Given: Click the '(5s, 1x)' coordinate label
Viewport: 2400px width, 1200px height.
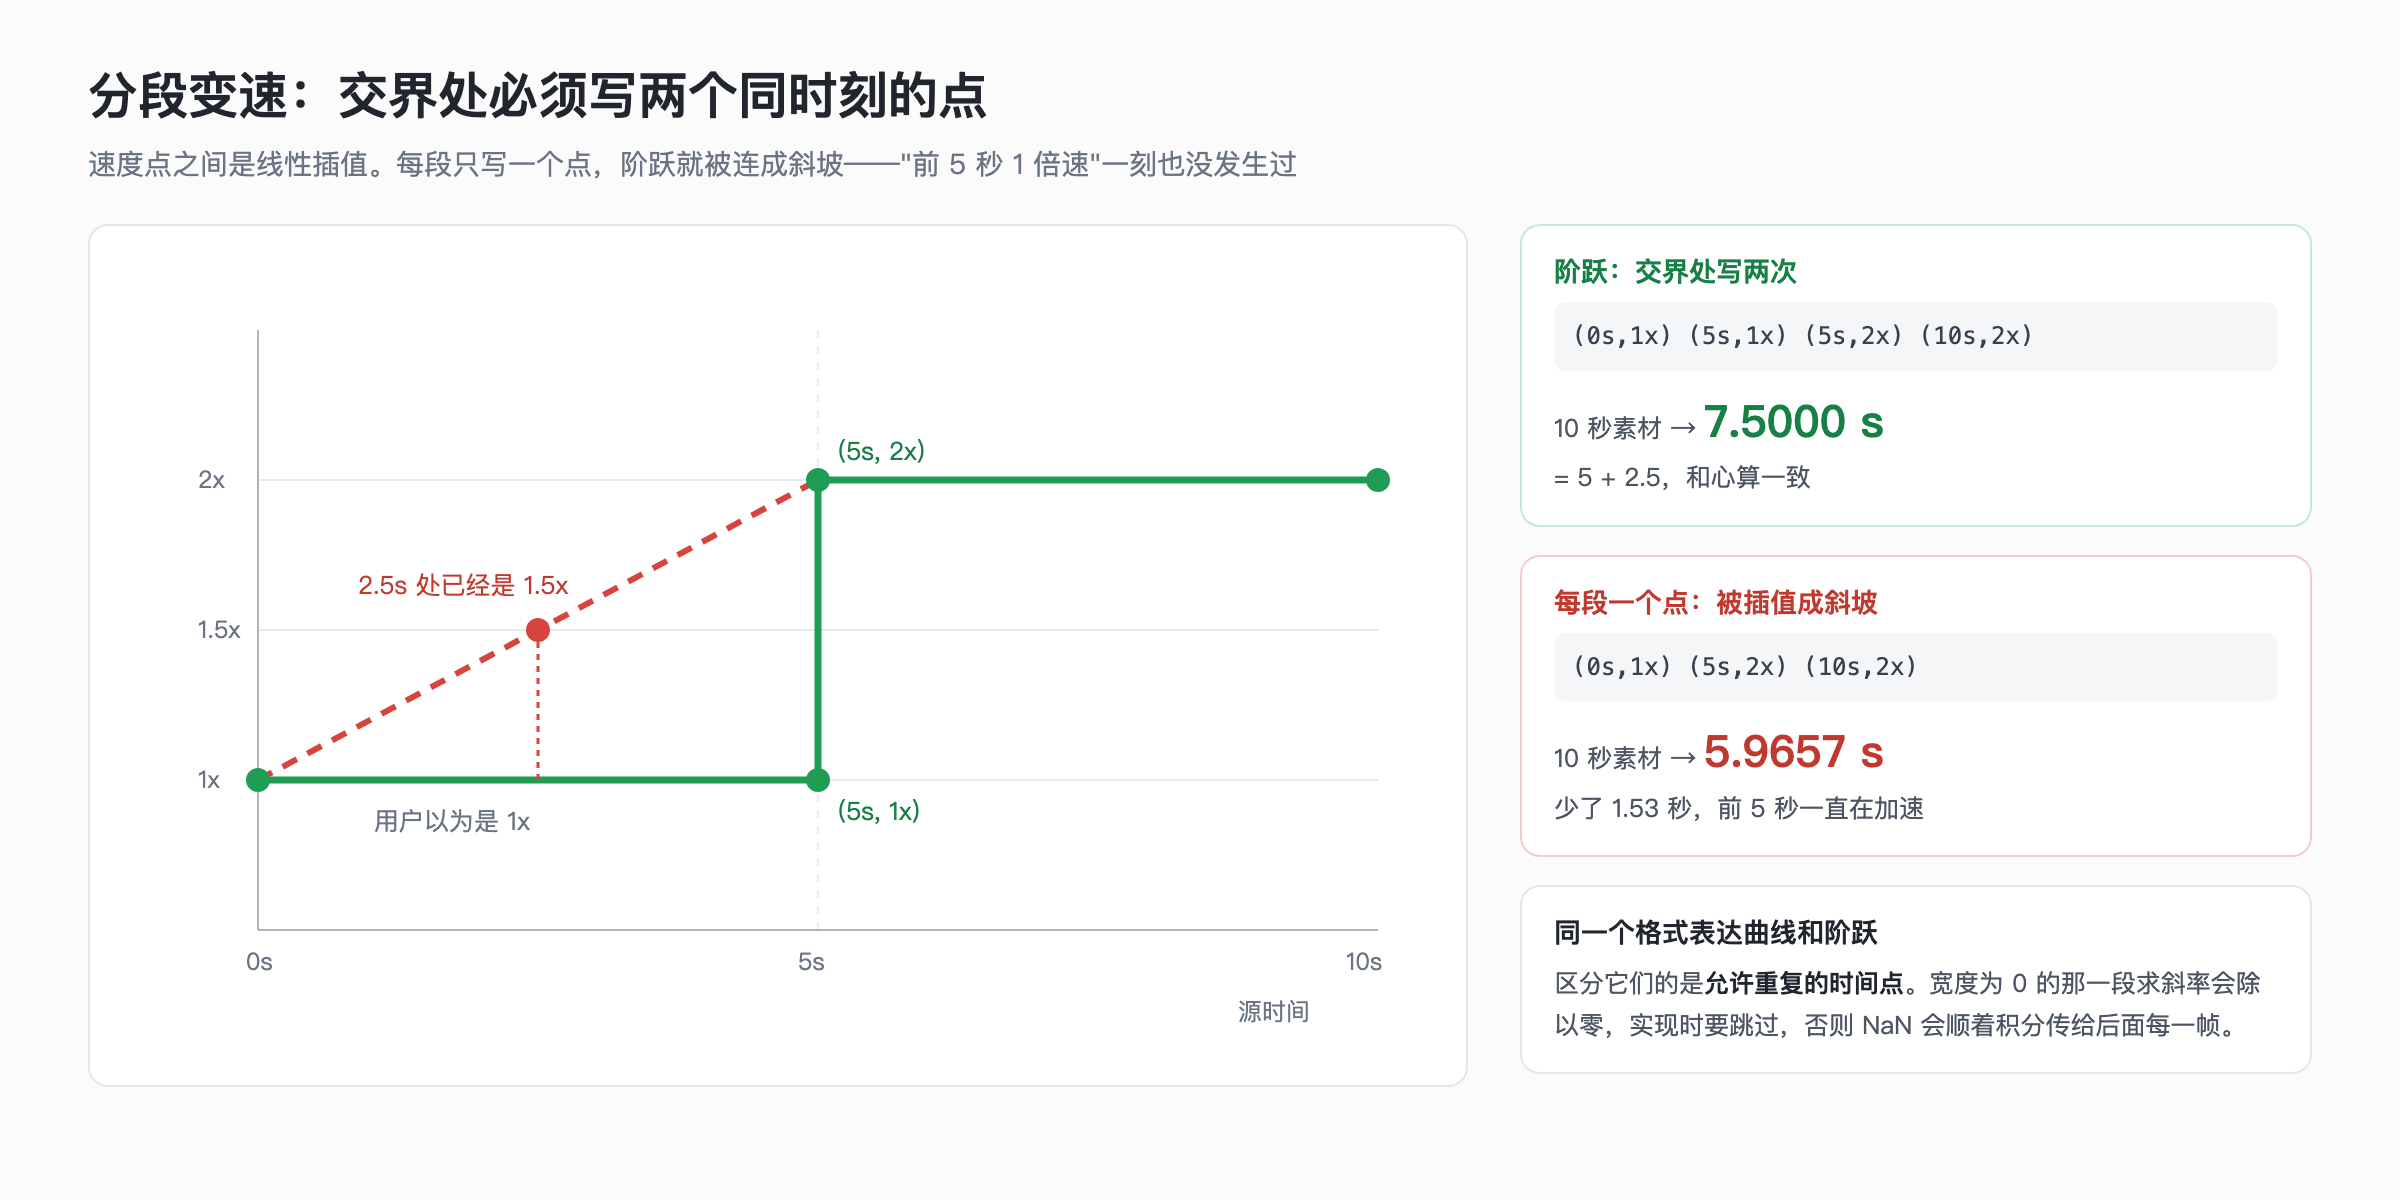Looking at the screenshot, I should pos(878,811).
